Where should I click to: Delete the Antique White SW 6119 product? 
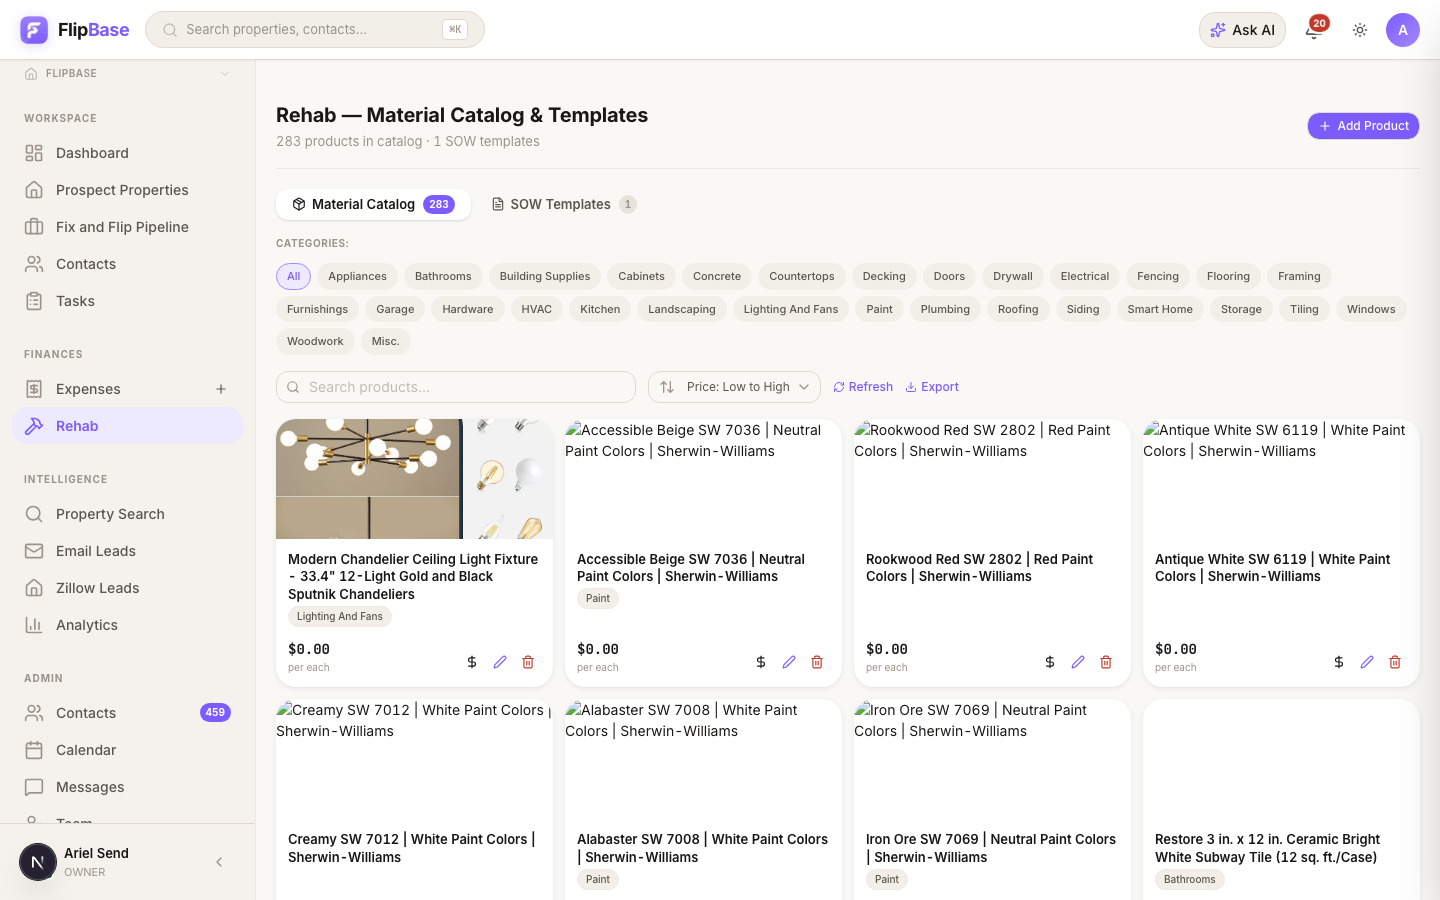(1395, 662)
